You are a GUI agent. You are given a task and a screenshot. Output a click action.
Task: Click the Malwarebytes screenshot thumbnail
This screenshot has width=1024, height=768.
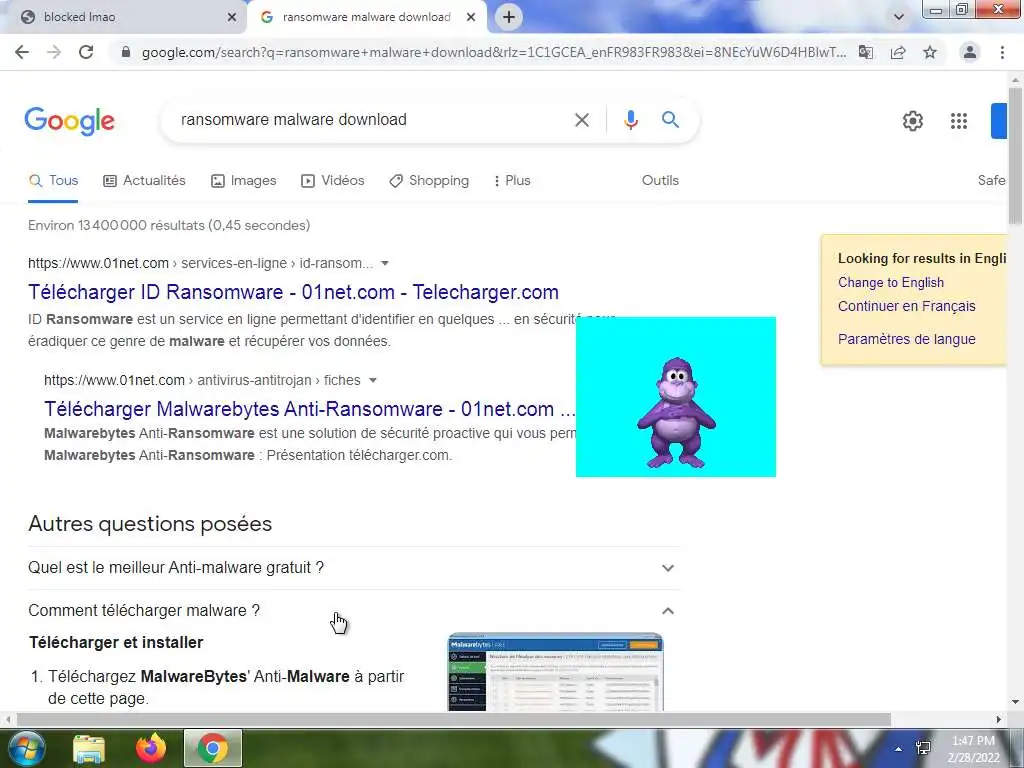[x=555, y=672]
